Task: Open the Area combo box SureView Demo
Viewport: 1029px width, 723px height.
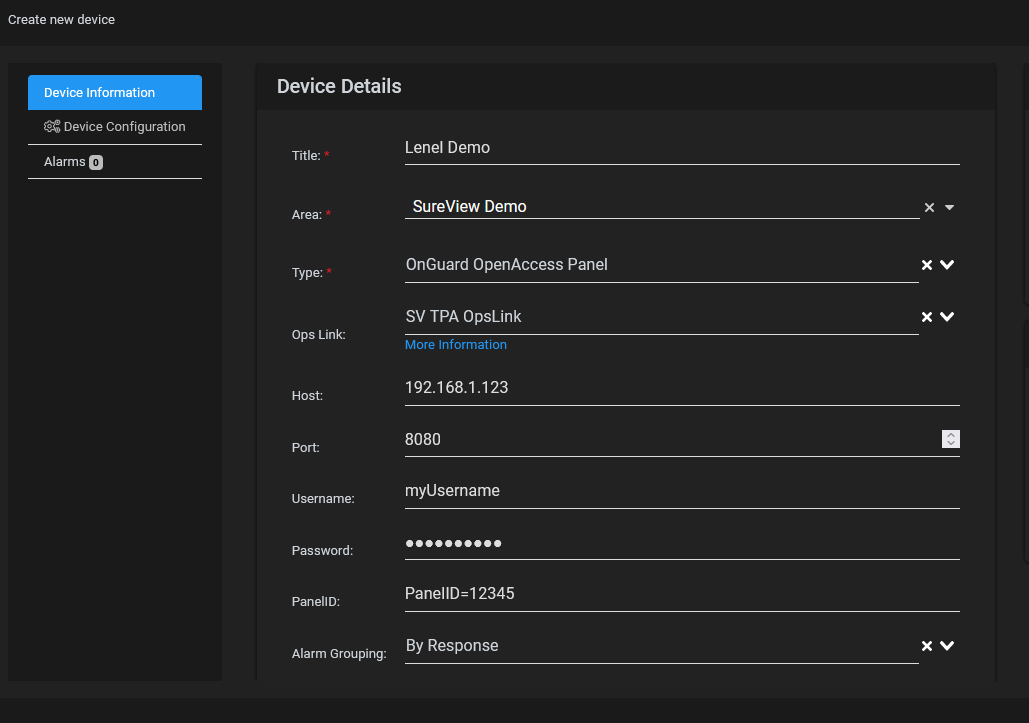Action: [662, 207]
